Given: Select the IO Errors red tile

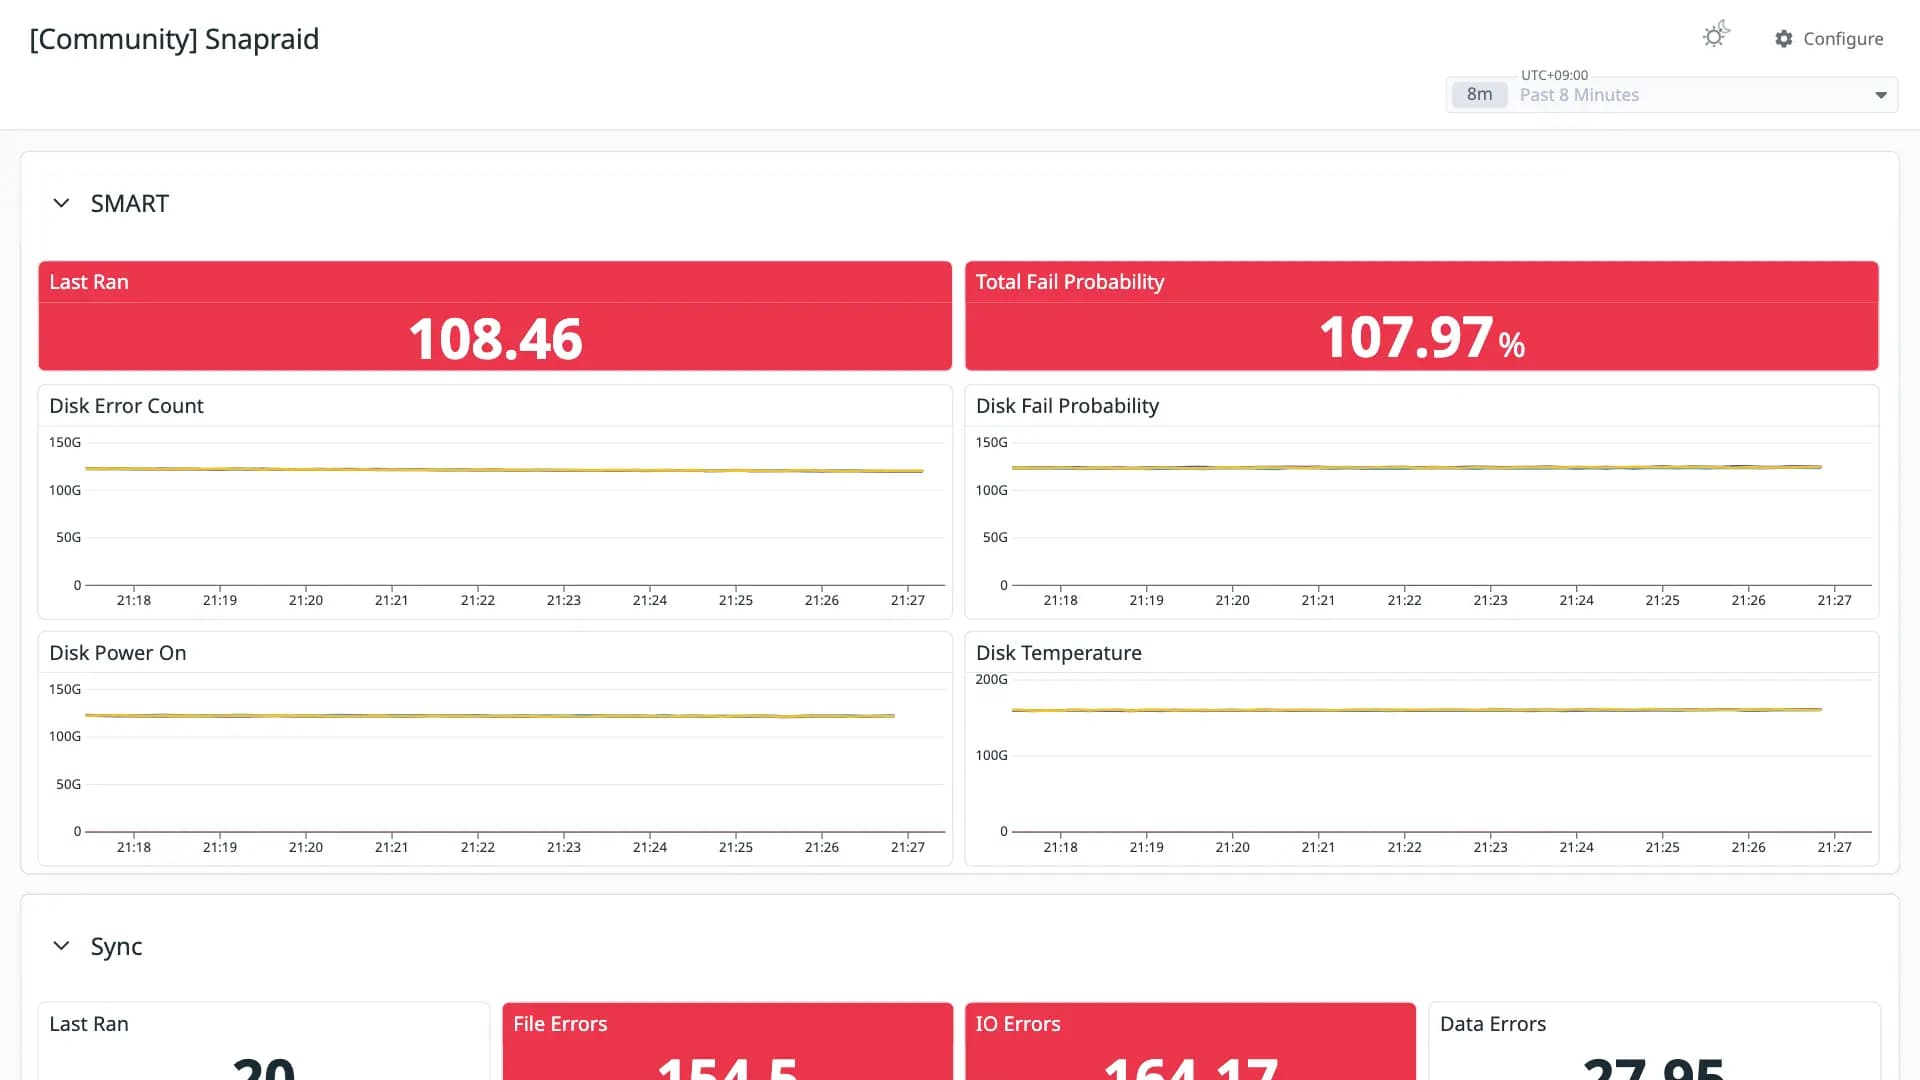Looking at the screenshot, I should pyautogui.click(x=1190, y=1041).
